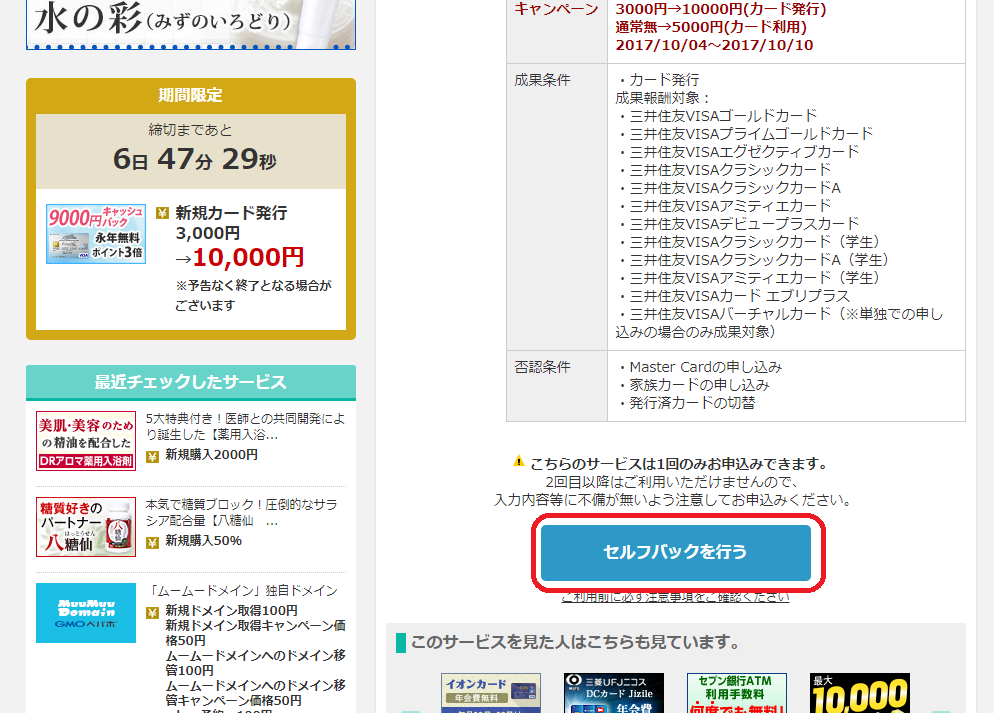Select the 新規カード発行 limited-time offer text

coord(231,213)
